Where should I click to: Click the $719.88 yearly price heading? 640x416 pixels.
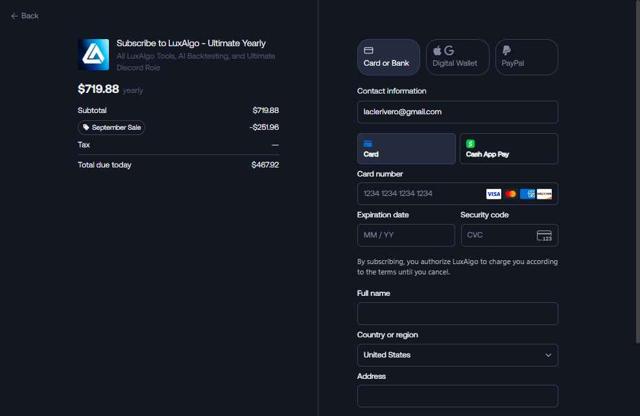tap(98, 89)
